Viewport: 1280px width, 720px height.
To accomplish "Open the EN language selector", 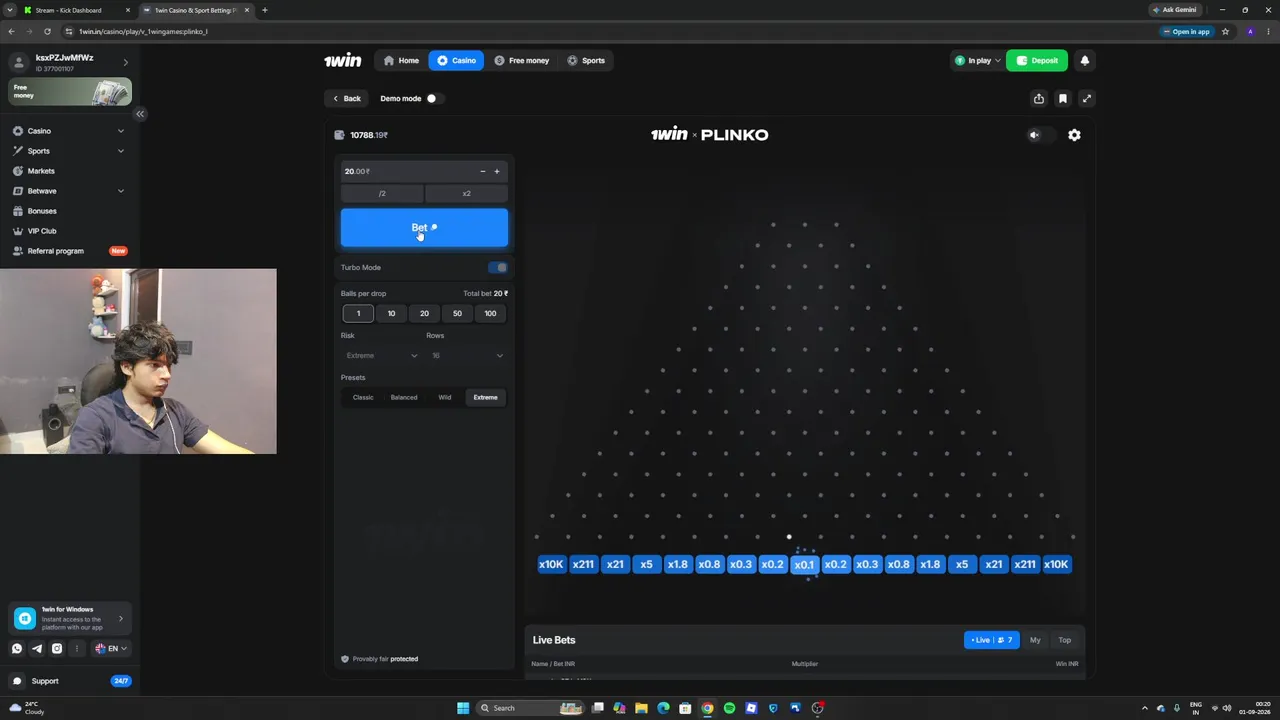I will coord(112,648).
